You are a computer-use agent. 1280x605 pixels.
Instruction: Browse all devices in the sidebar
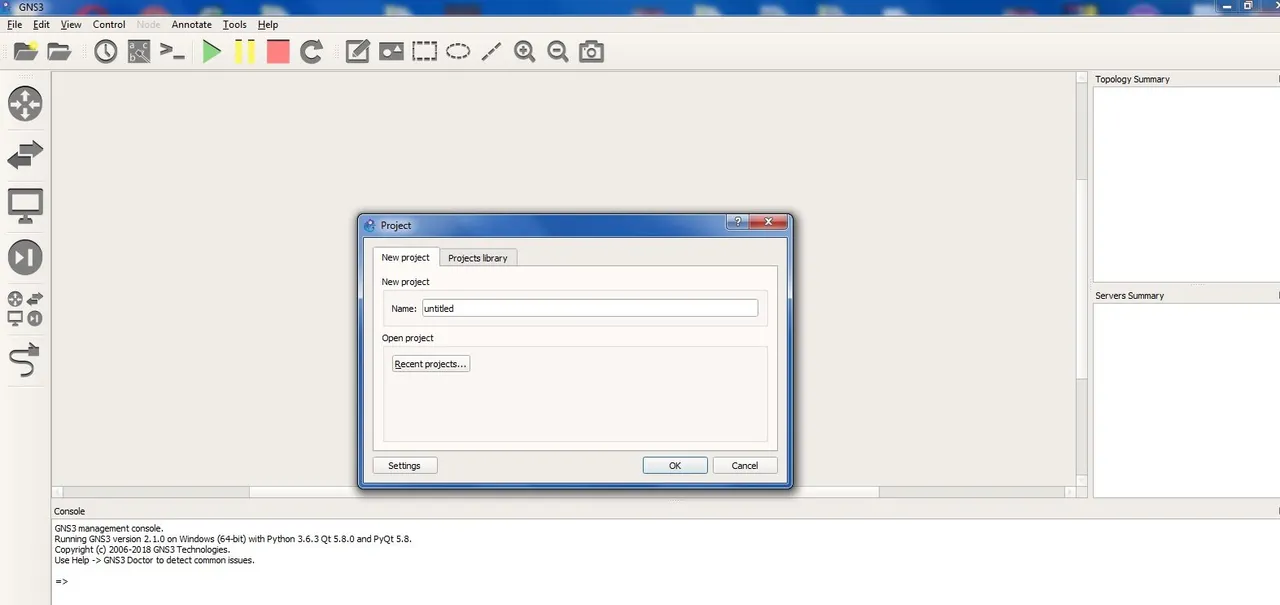pyautogui.click(x=25, y=308)
